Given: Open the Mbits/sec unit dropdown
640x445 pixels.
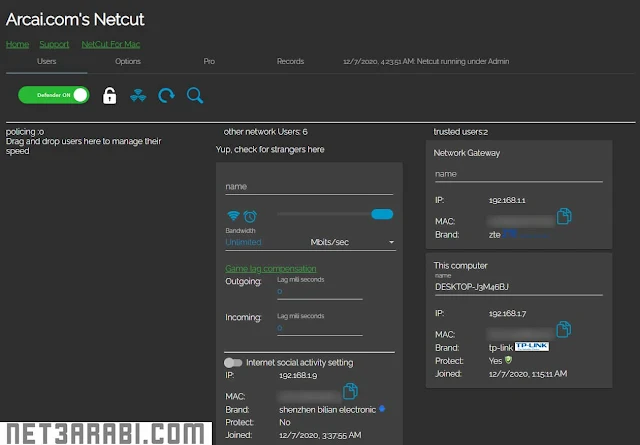Looking at the screenshot, I should [352, 242].
